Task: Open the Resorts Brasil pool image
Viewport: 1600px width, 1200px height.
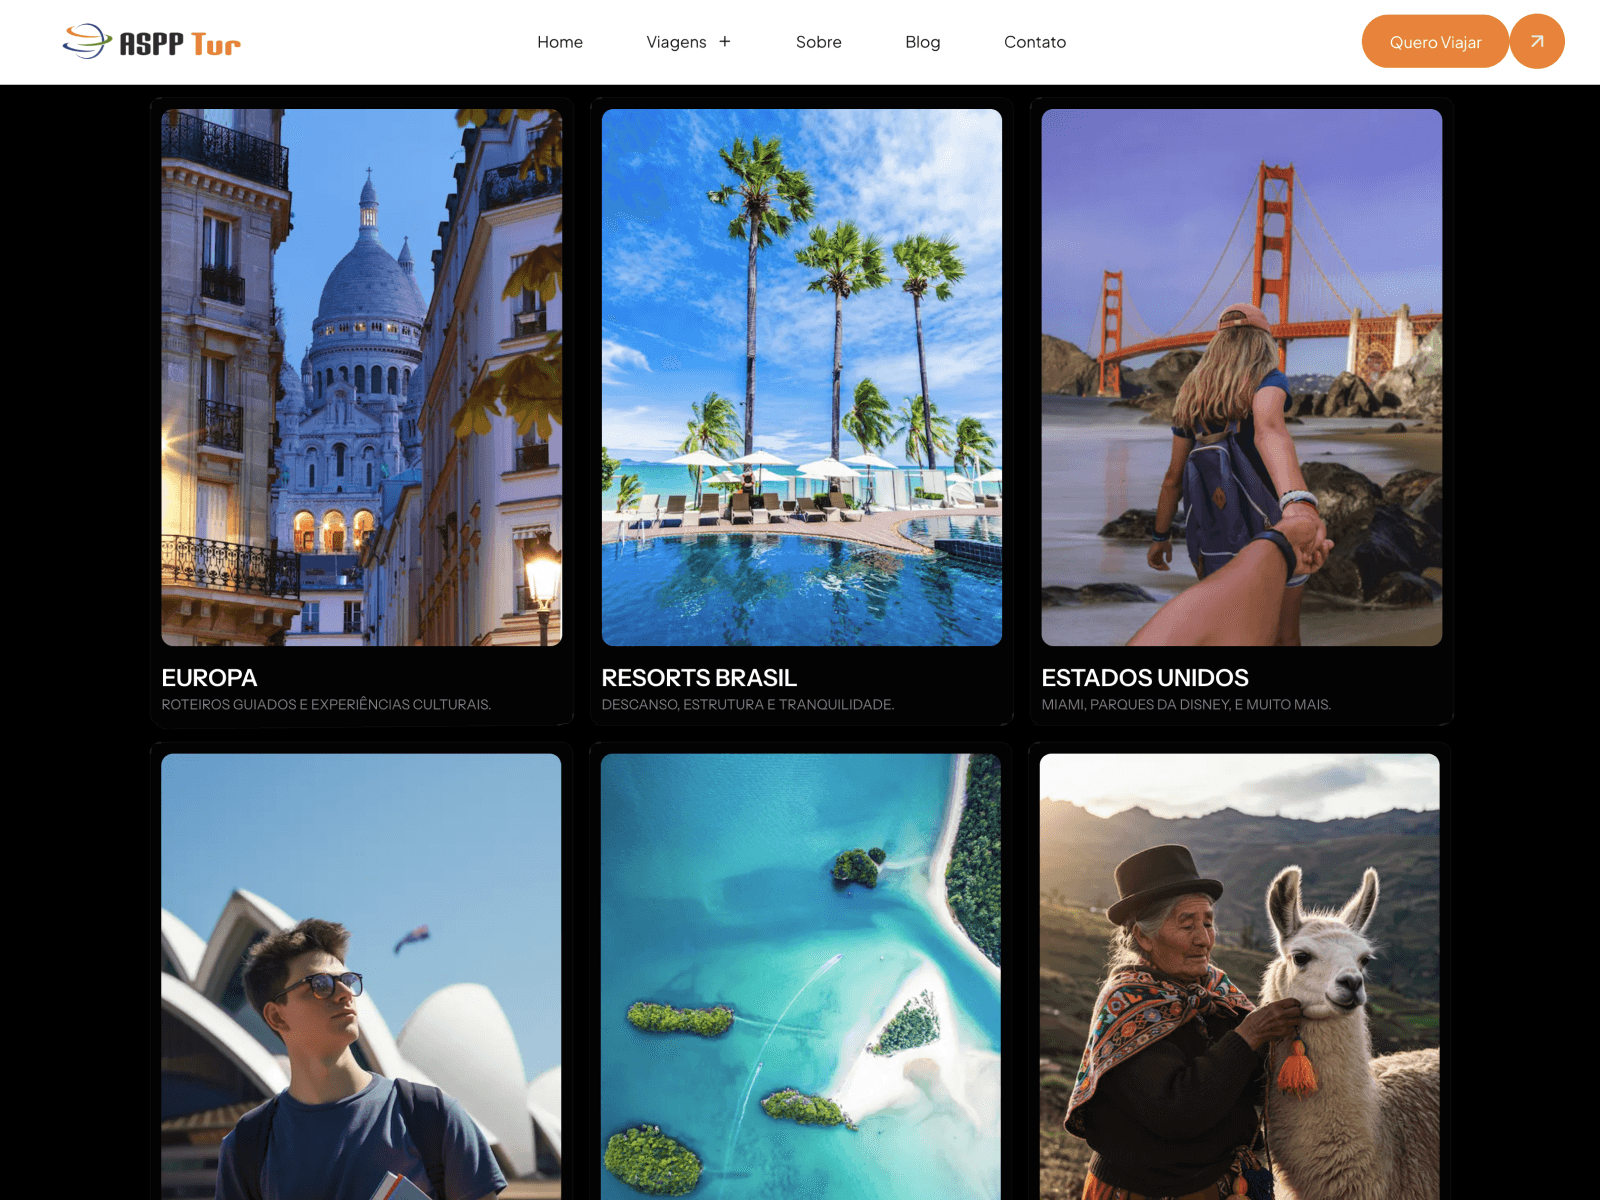Action: [x=802, y=377]
